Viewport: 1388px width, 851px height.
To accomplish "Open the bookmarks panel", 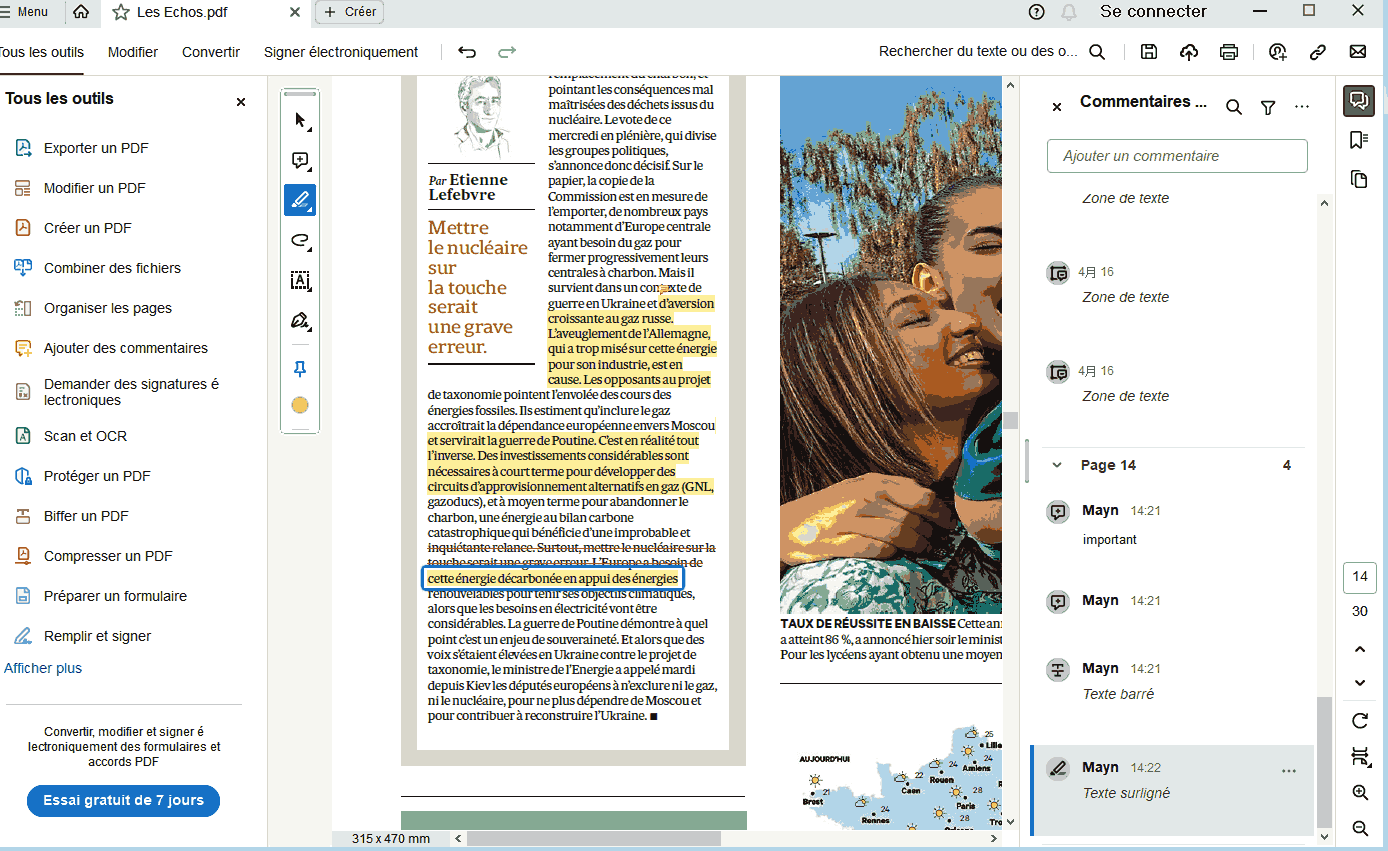I will 1359,140.
